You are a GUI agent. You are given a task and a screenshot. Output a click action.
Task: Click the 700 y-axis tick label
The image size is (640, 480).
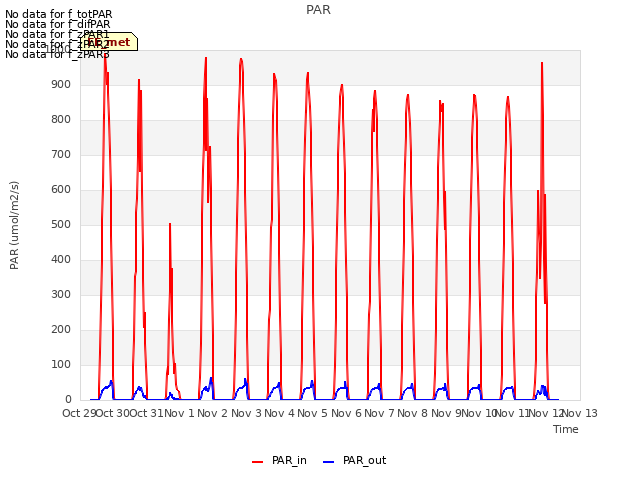tap(61, 155)
